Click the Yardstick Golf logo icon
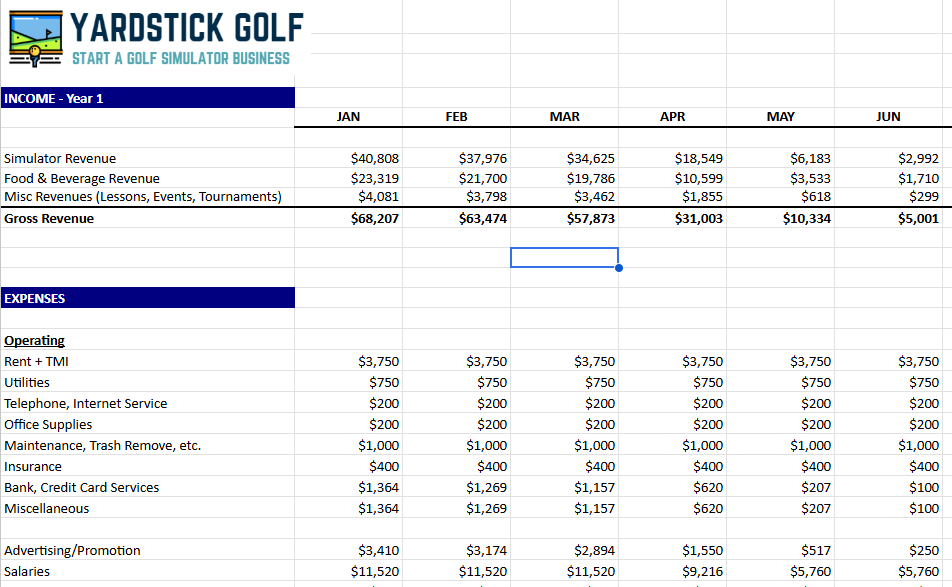This screenshot has height=587, width=952. (x=36, y=37)
